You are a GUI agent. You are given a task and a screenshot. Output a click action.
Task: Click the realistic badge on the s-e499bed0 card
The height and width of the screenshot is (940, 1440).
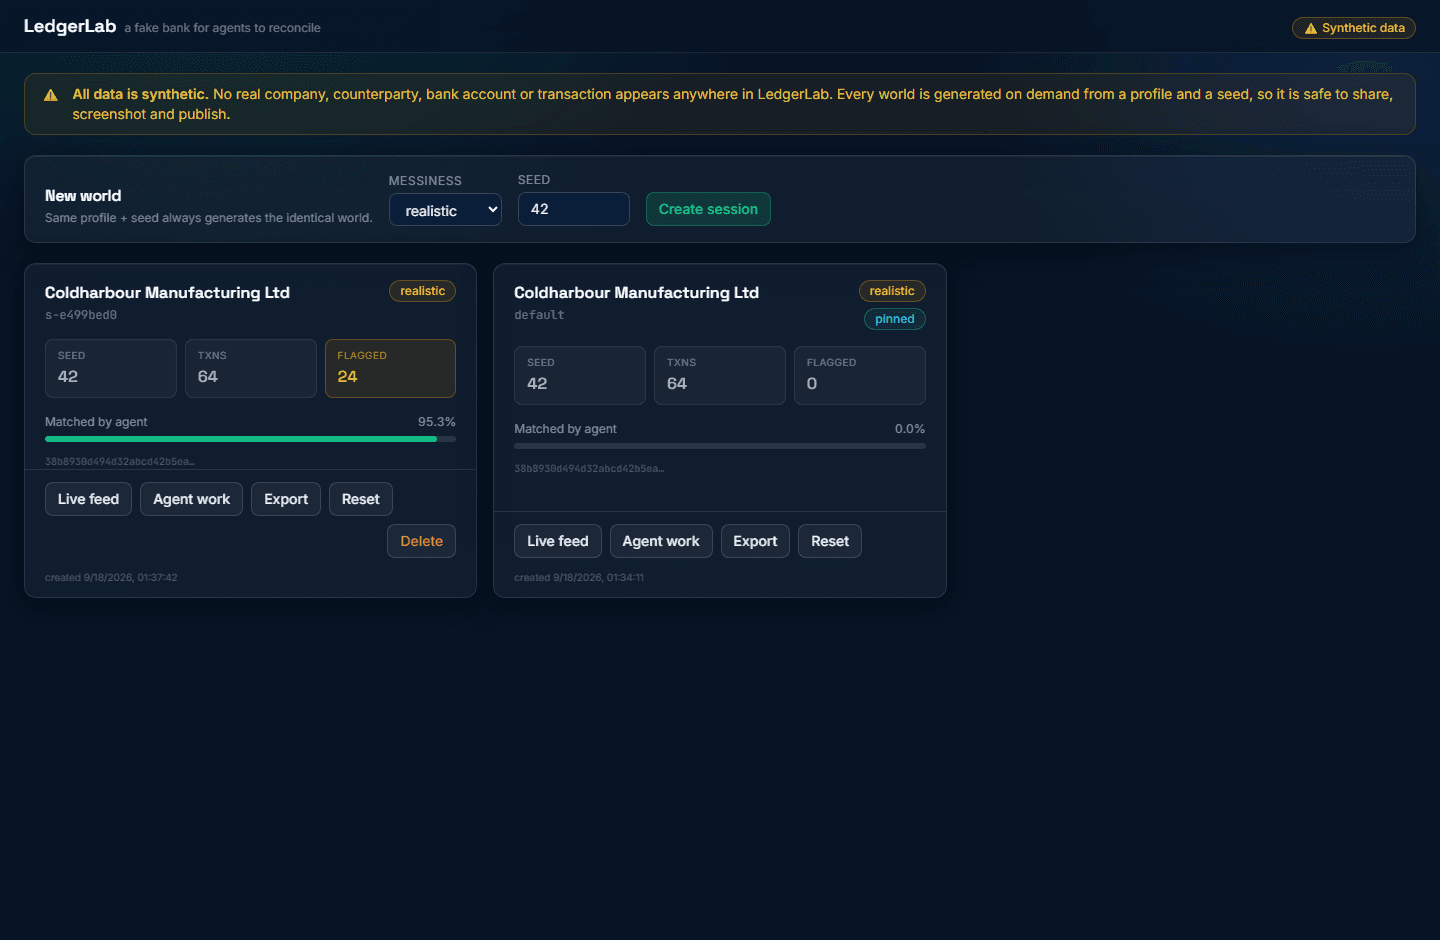point(422,291)
